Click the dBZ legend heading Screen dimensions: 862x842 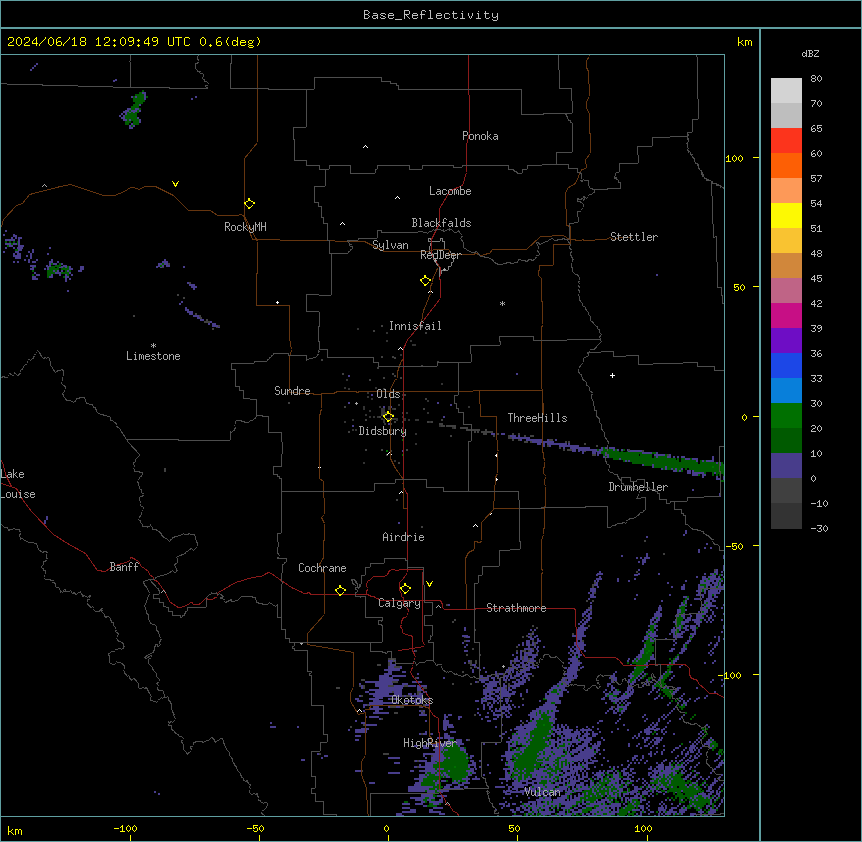click(810, 53)
